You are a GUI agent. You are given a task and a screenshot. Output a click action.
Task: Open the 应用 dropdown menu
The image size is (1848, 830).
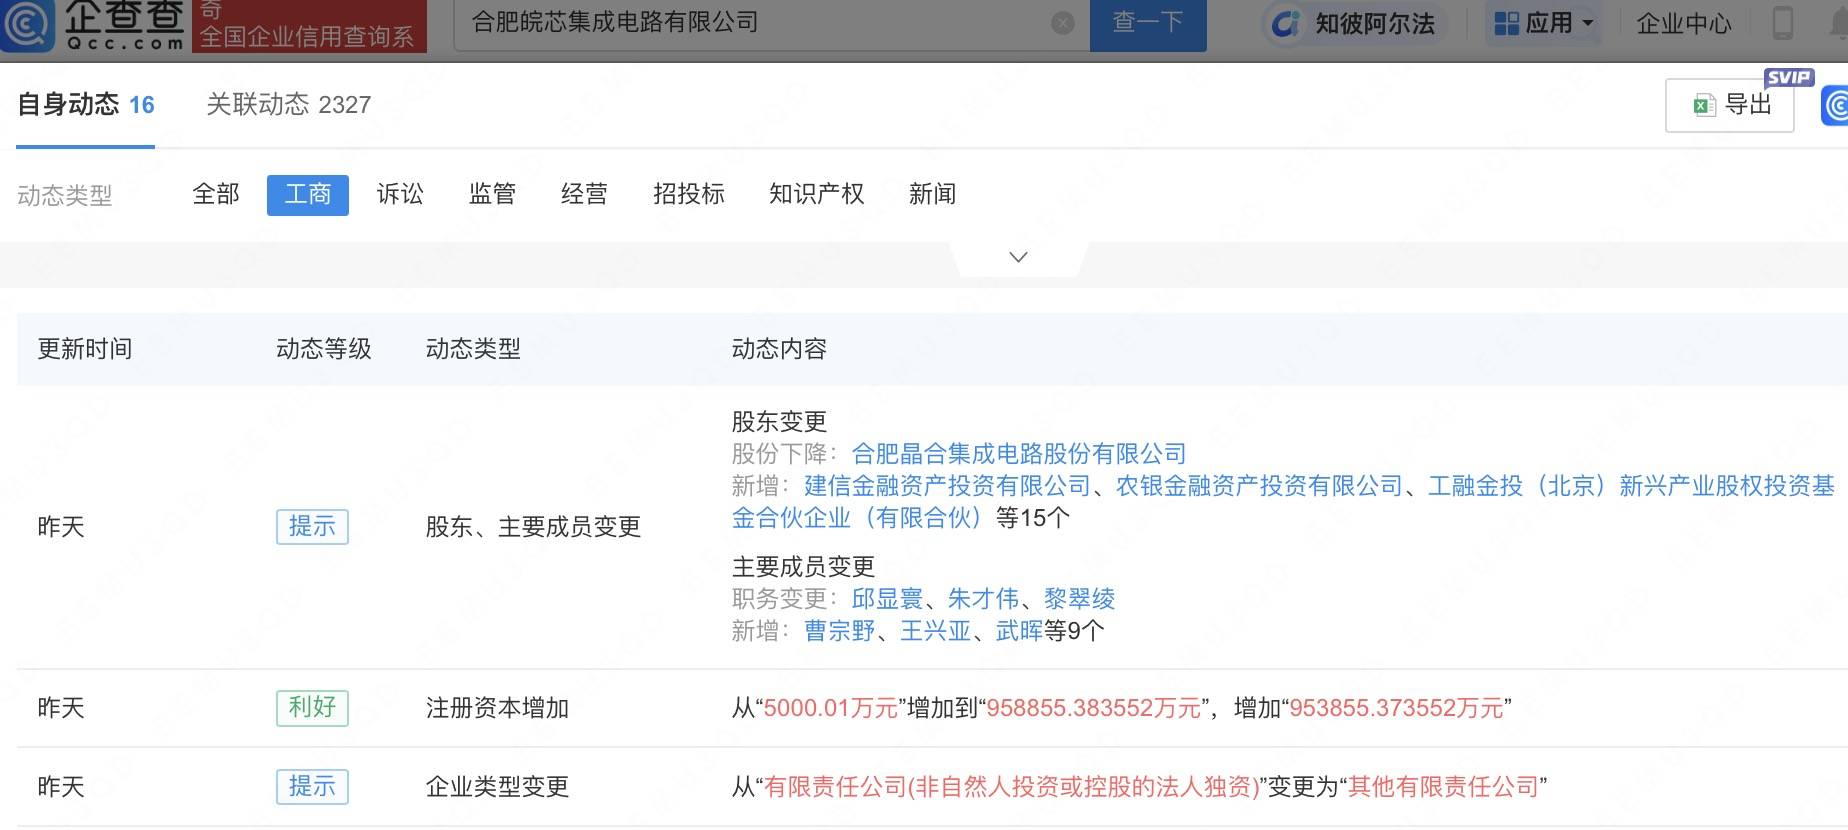(1543, 23)
